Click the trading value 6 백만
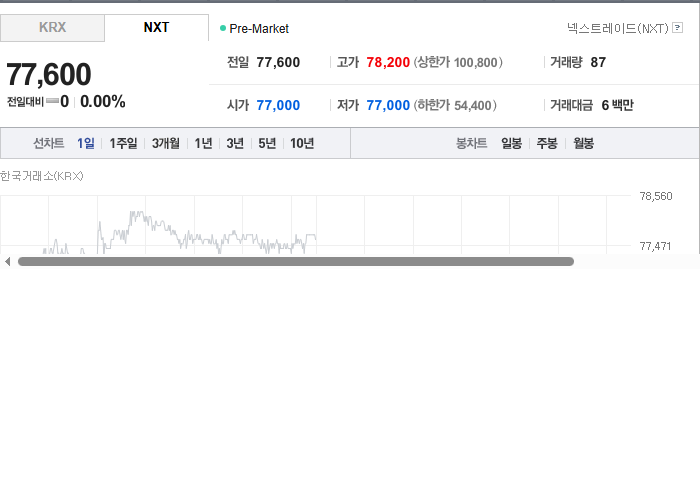Screen dimensions: 700x490 click(x=617, y=105)
